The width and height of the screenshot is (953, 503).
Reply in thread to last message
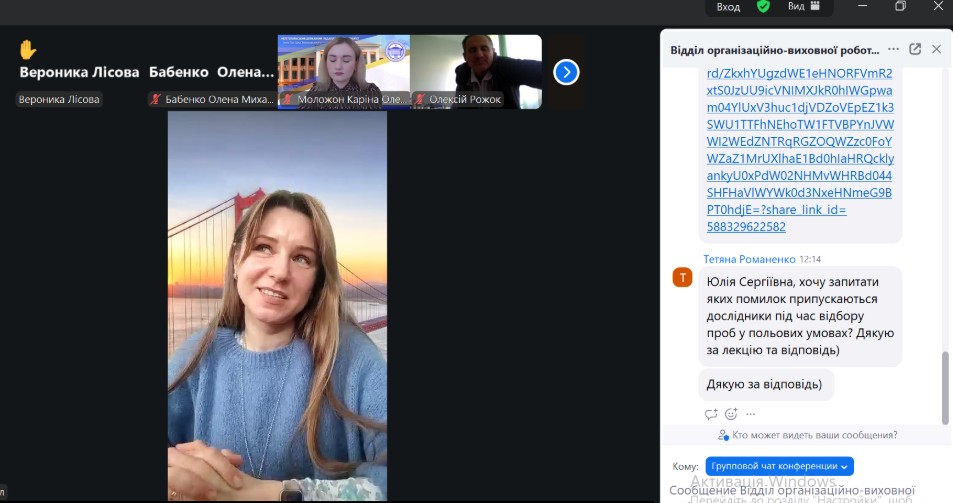[711, 414]
